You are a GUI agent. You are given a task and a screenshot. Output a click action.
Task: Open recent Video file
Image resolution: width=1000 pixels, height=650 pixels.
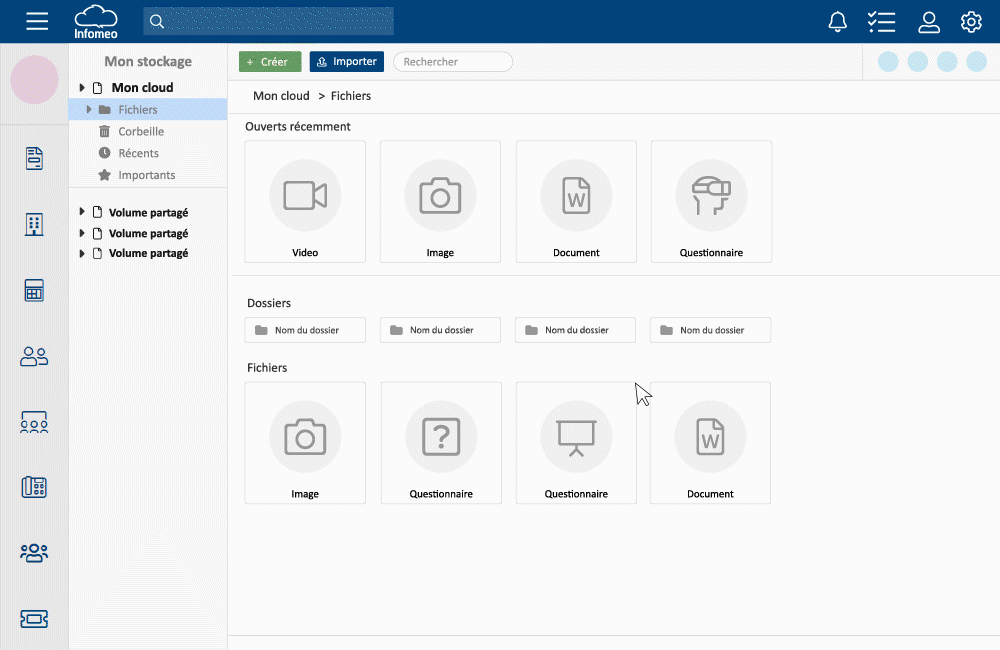tap(305, 202)
